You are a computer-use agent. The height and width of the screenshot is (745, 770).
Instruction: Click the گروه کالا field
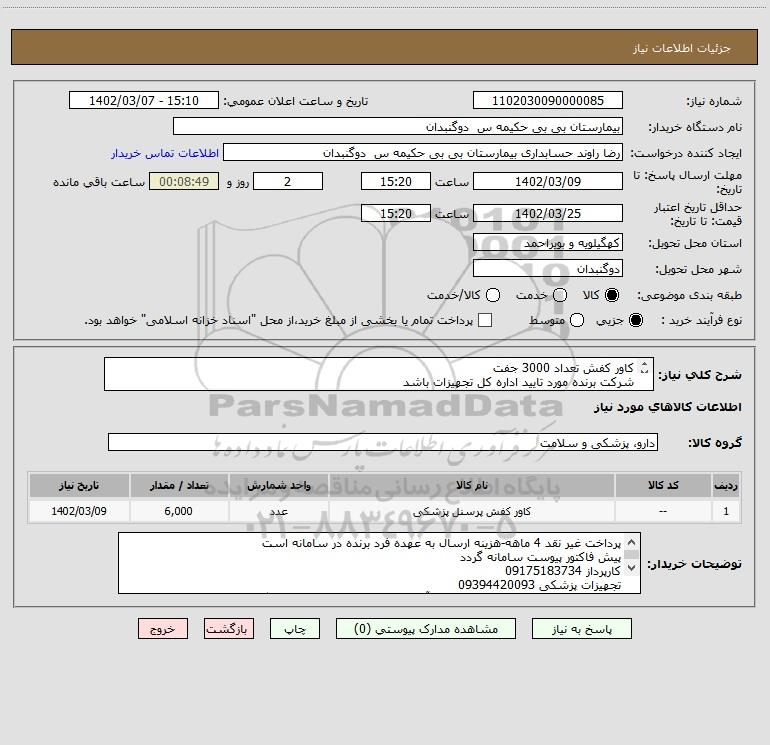[x=383, y=442]
